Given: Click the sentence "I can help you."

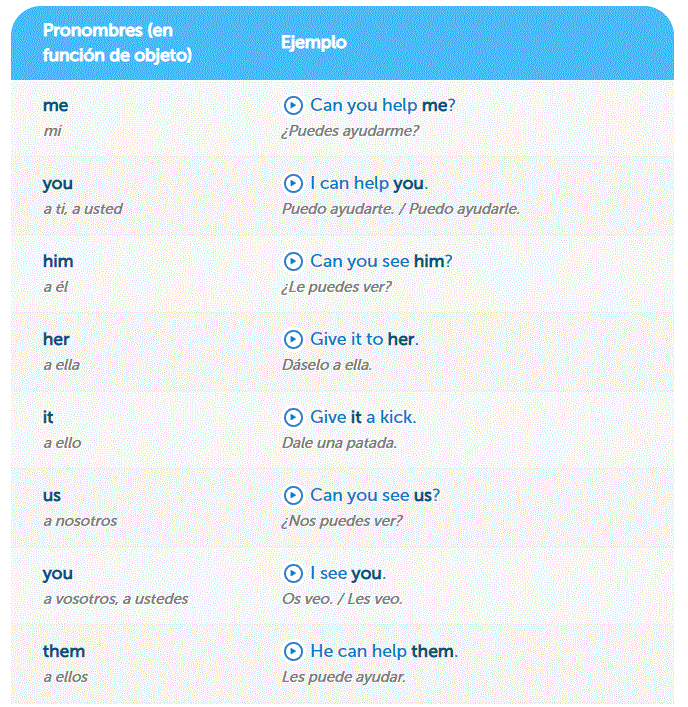Looking at the screenshot, I should 369,183.
